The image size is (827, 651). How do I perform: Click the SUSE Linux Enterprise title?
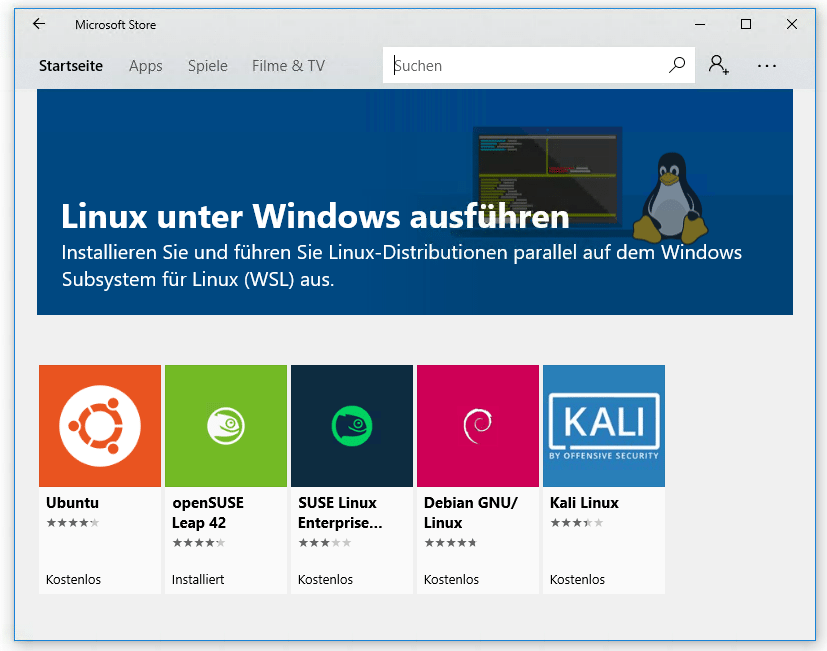(x=340, y=513)
